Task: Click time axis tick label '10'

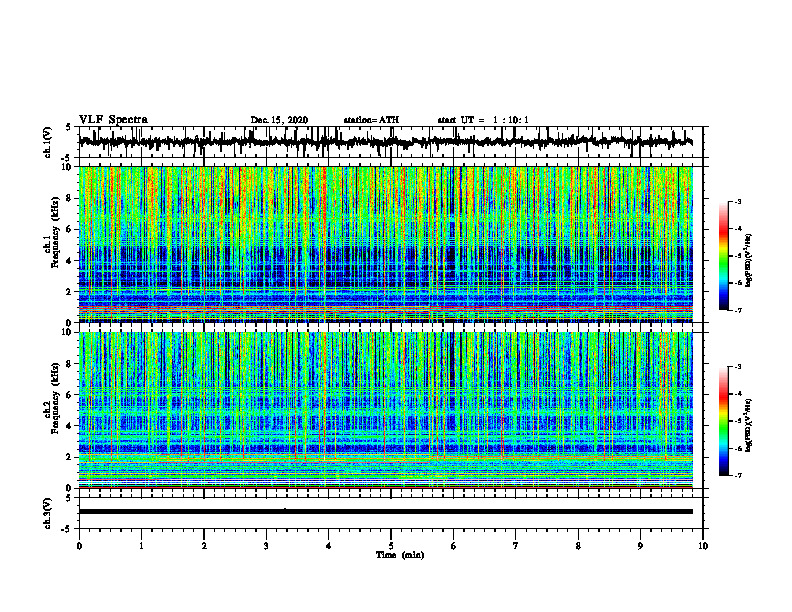Action: pyautogui.click(x=703, y=546)
